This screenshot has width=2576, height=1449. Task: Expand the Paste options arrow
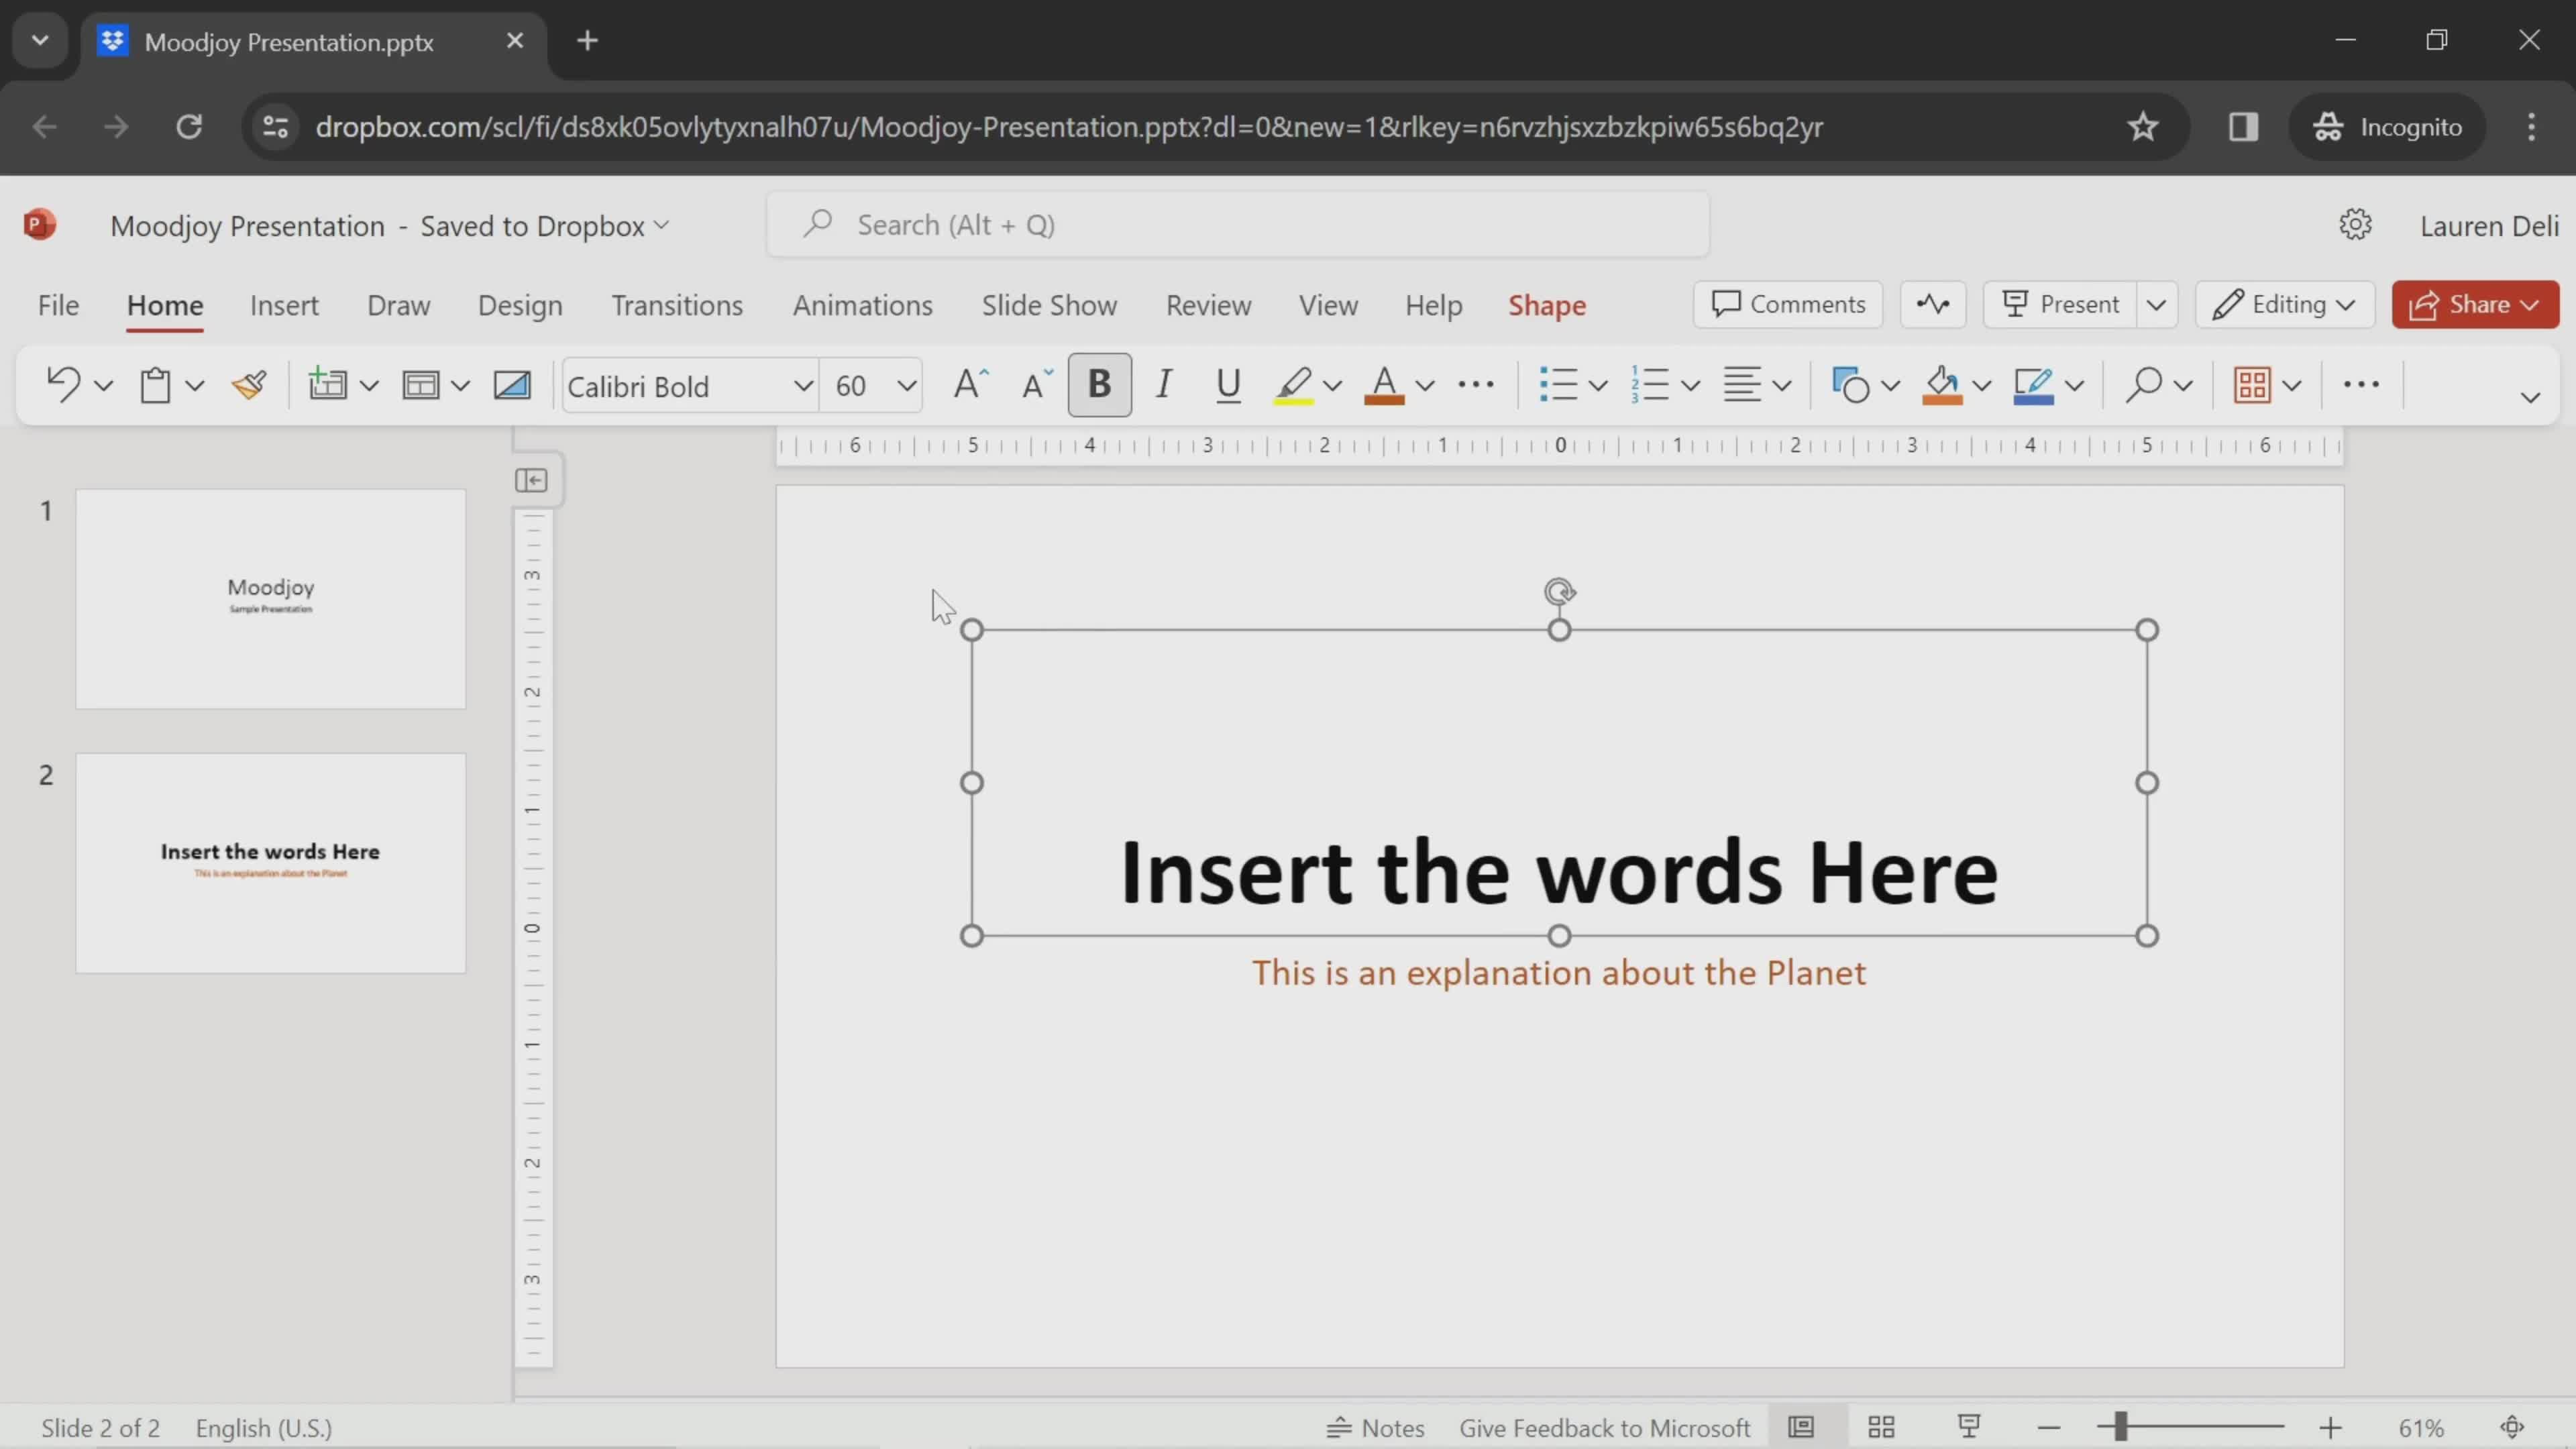click(195, 386)
